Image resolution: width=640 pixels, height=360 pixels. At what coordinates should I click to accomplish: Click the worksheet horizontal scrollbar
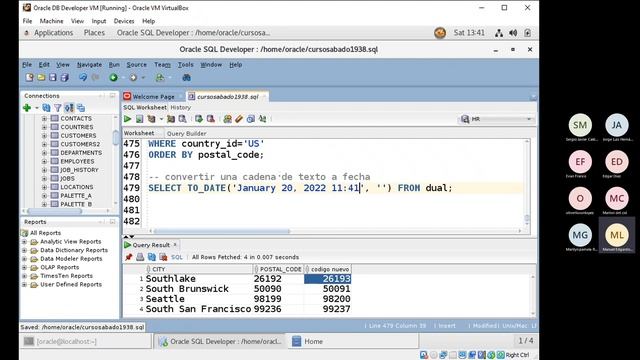click(222, 231)
